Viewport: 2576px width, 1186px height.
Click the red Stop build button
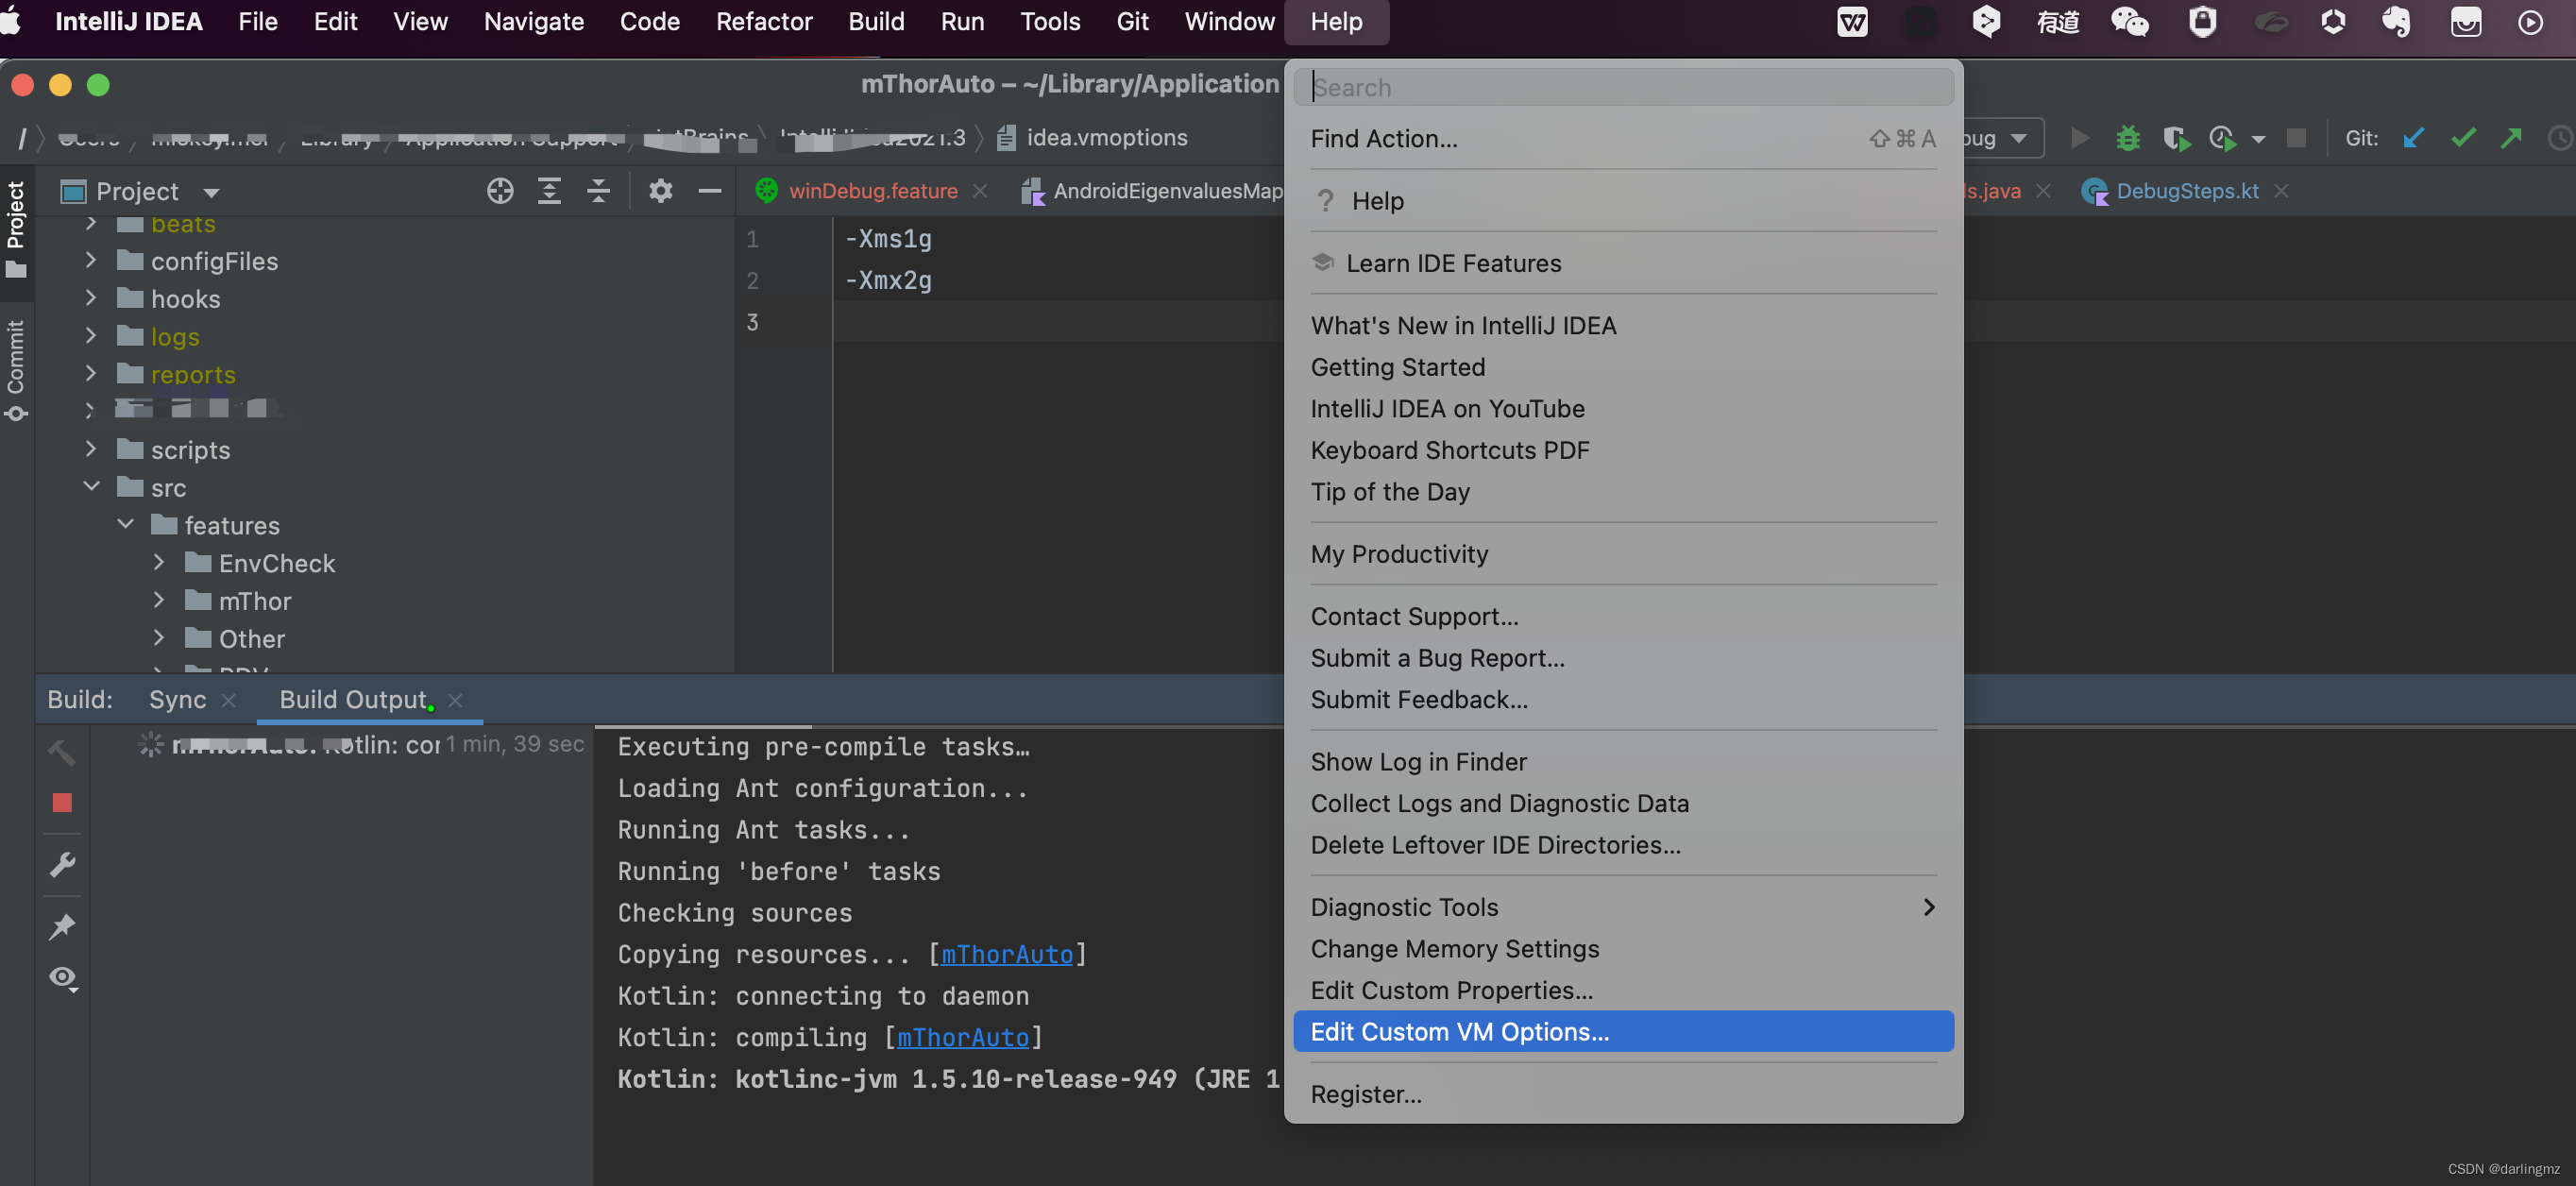(62, 802)
